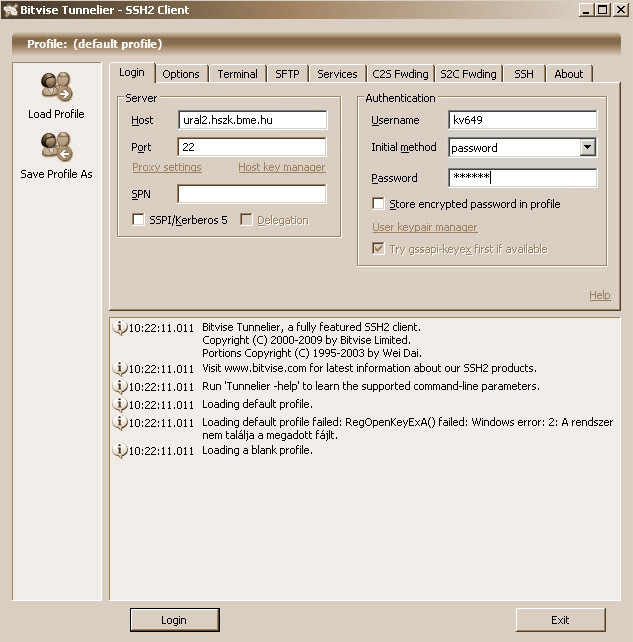Screen dimensions: 633x642
Task: Click info icon beside 'Run Tunnelier -help' entry
Action: click(120, 387)
